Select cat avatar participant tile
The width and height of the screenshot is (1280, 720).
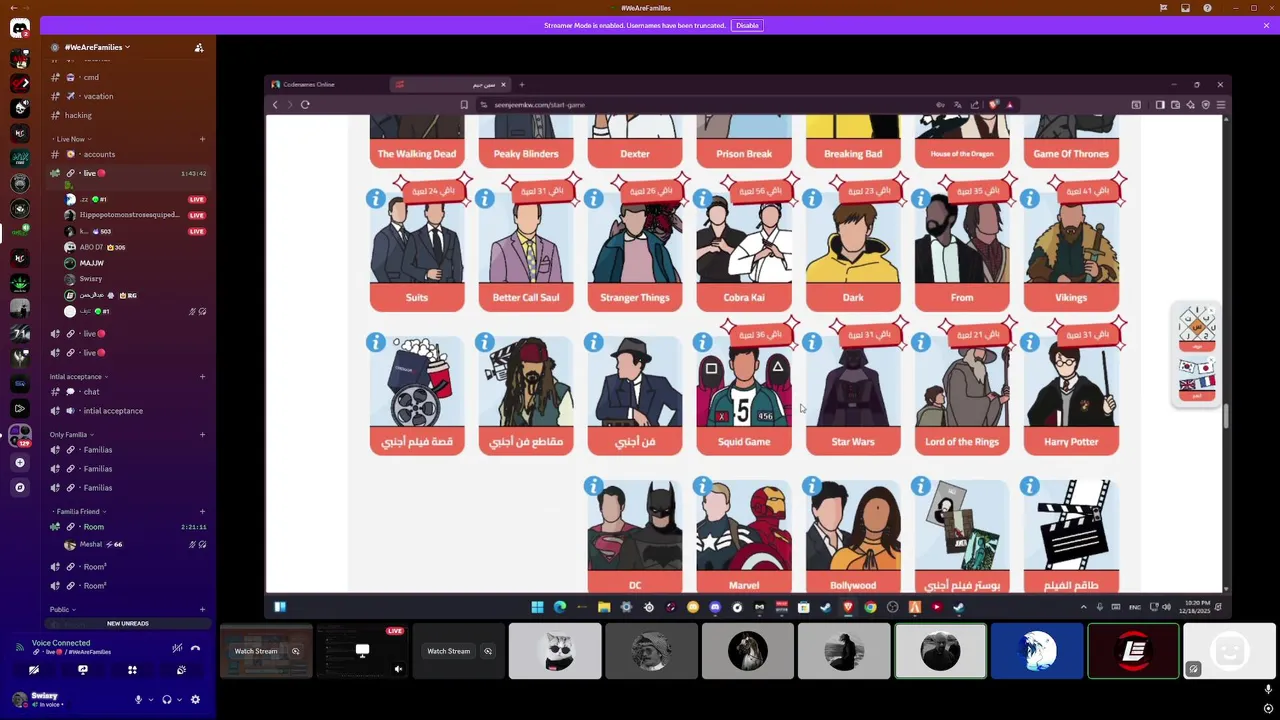pyautogui.click(x=555, y=651)
